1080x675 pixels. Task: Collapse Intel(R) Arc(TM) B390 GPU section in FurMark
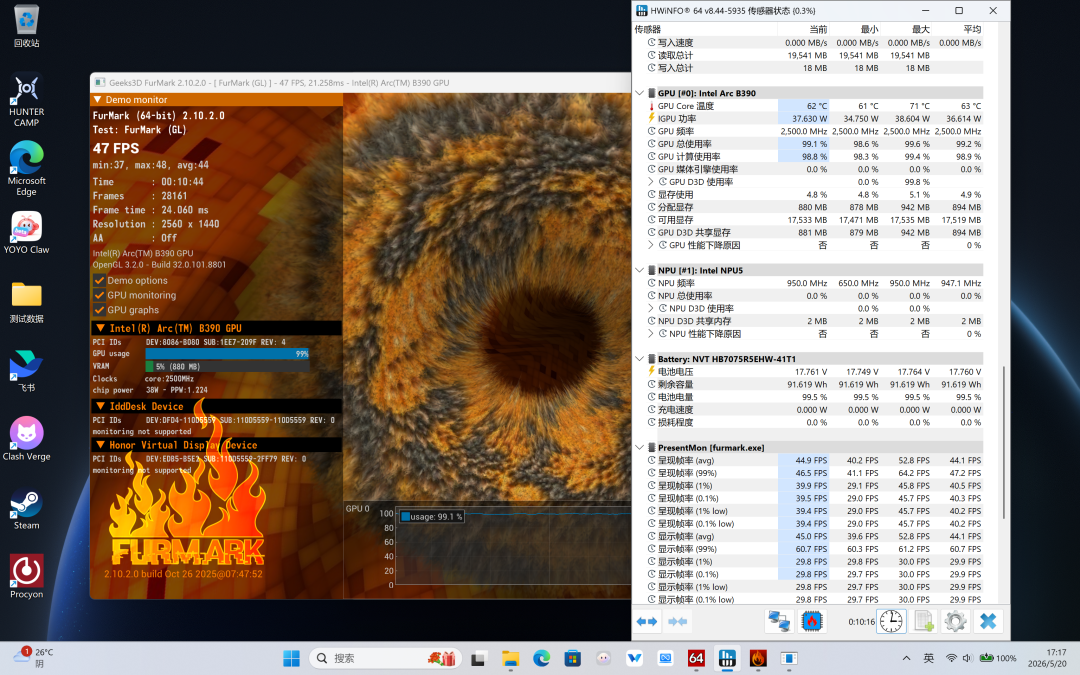[x=100, y=328]
